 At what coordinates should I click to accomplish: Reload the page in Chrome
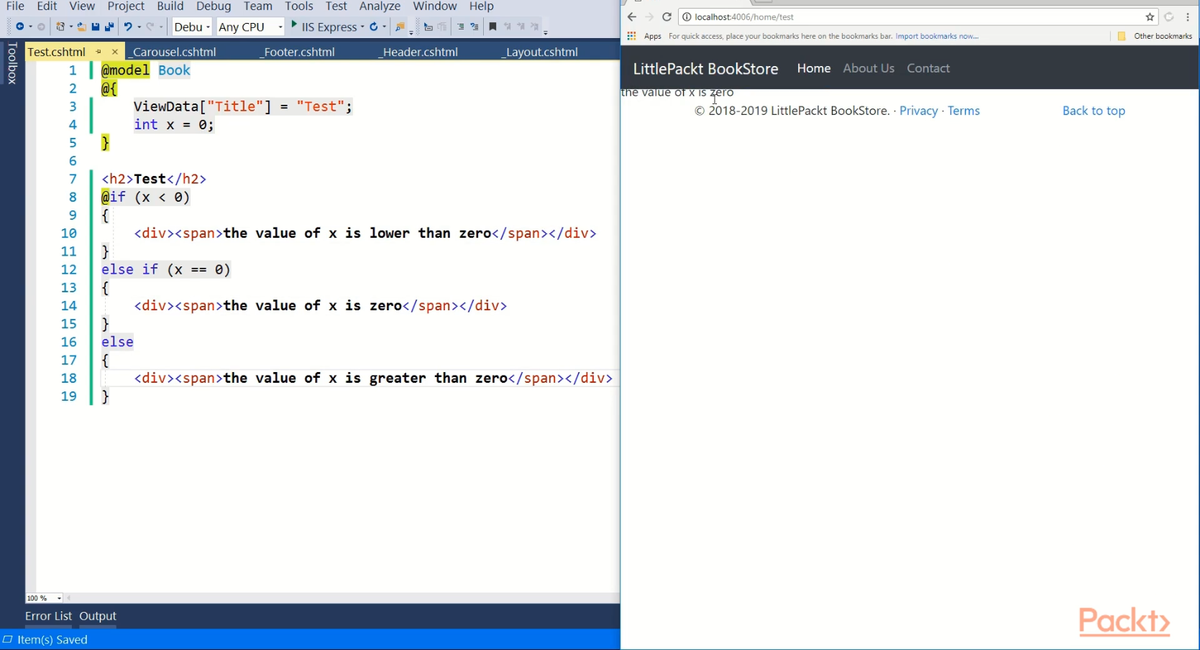tap(667, 17)
